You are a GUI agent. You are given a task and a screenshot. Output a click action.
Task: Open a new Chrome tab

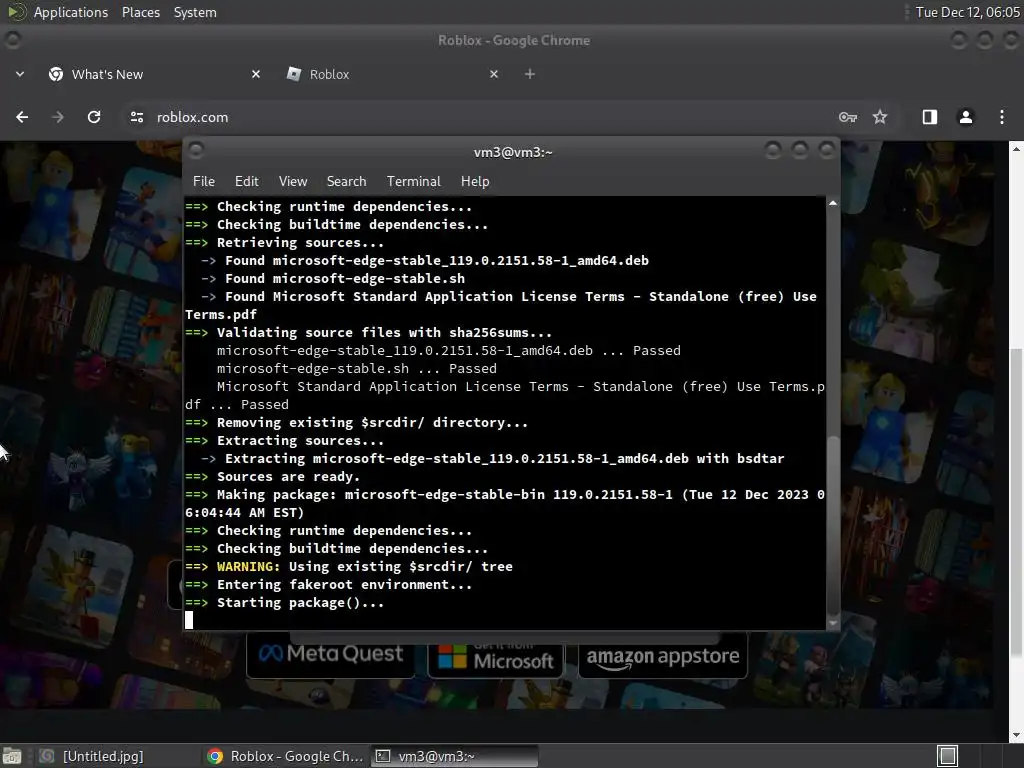[530, 74]
